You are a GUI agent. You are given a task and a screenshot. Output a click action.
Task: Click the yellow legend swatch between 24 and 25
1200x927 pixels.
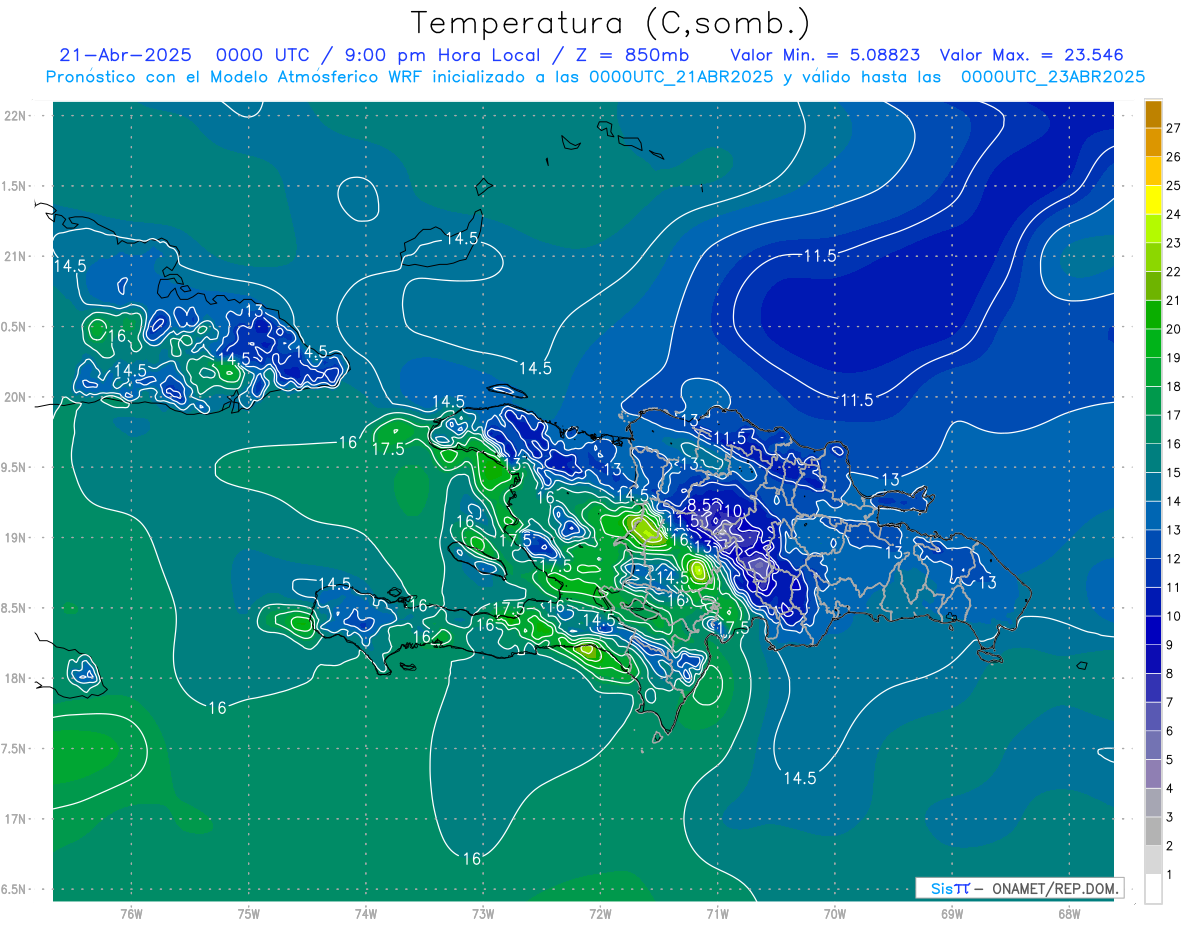1153,200
